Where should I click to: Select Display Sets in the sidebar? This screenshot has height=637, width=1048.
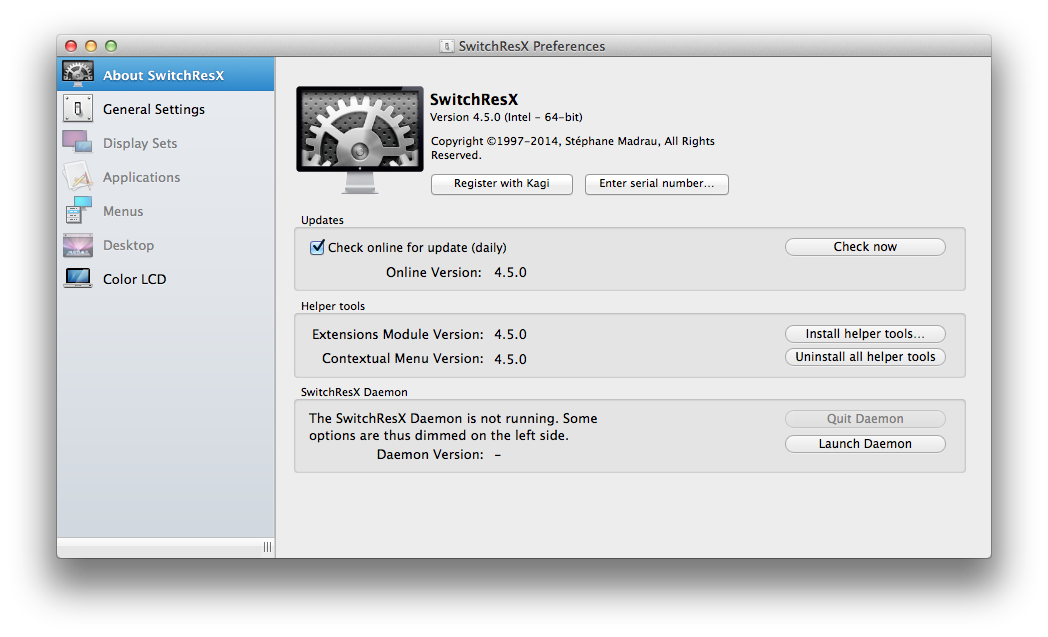(166, 142)
